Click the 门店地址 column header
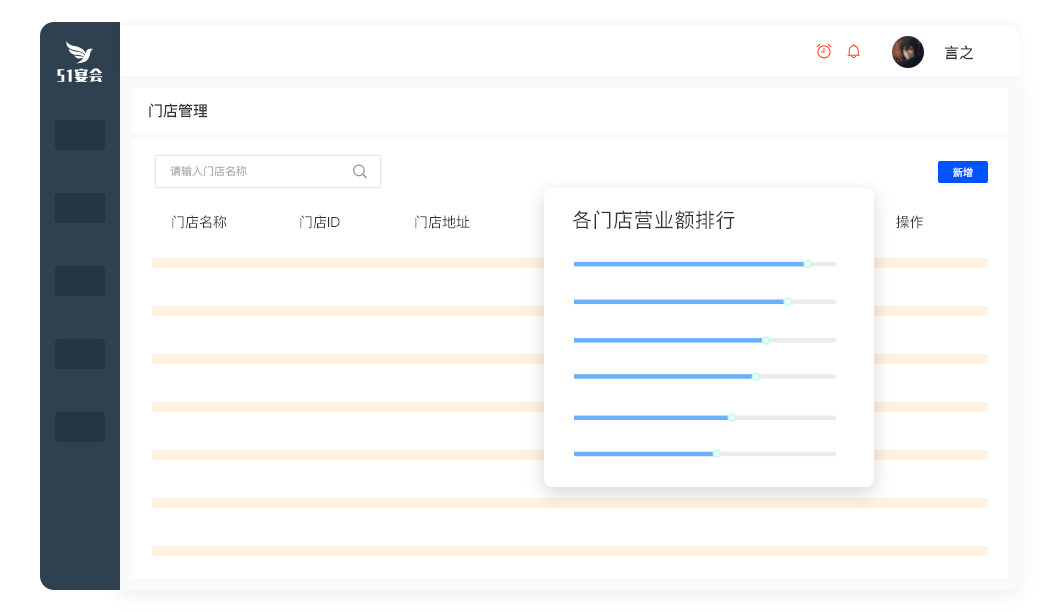1060x612 pixels. coord(441,222)
